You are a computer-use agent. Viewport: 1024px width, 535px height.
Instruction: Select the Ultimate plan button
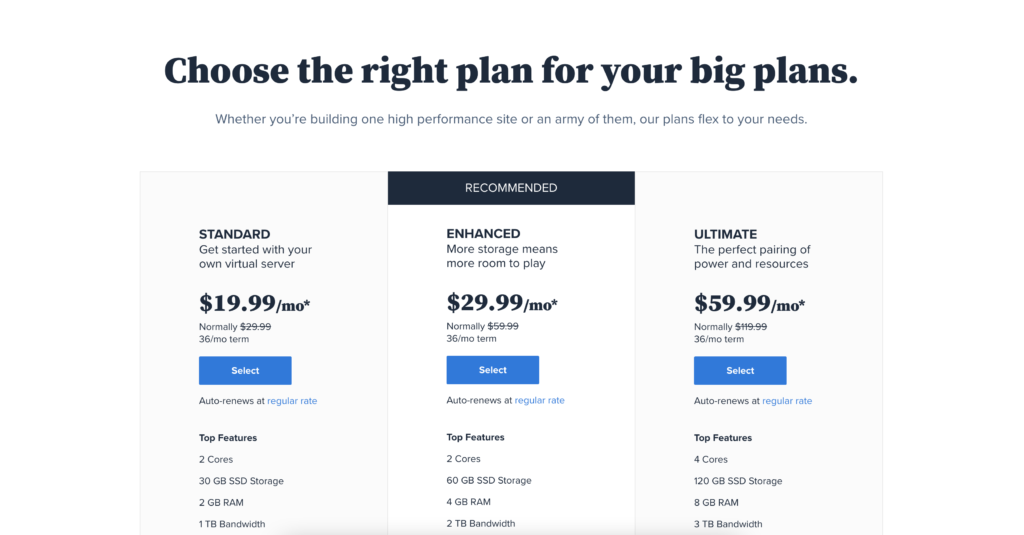tap(740, 370)
